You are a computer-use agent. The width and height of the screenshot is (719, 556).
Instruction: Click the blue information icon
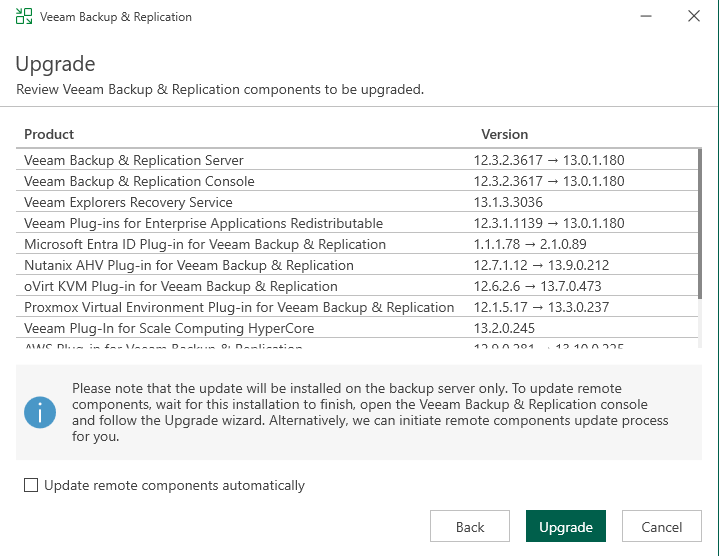(42, 411)
